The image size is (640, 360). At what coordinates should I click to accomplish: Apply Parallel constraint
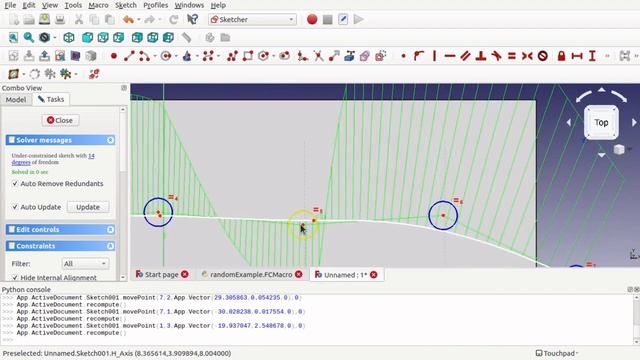[x=465, y=56]
